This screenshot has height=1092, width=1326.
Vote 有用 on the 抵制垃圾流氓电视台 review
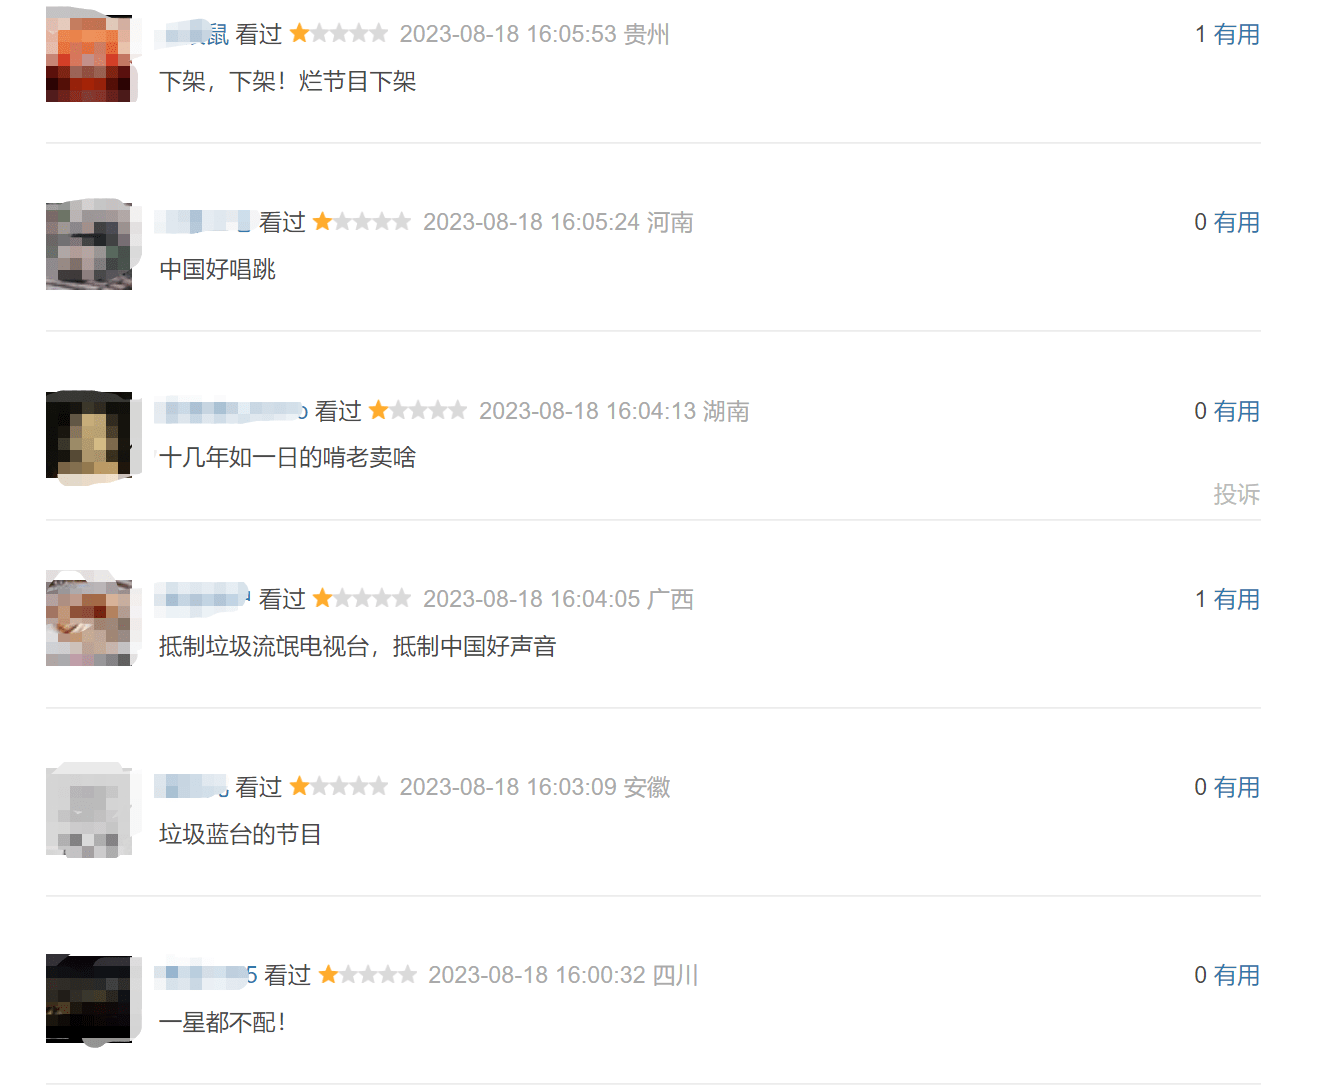(1236, 599)
